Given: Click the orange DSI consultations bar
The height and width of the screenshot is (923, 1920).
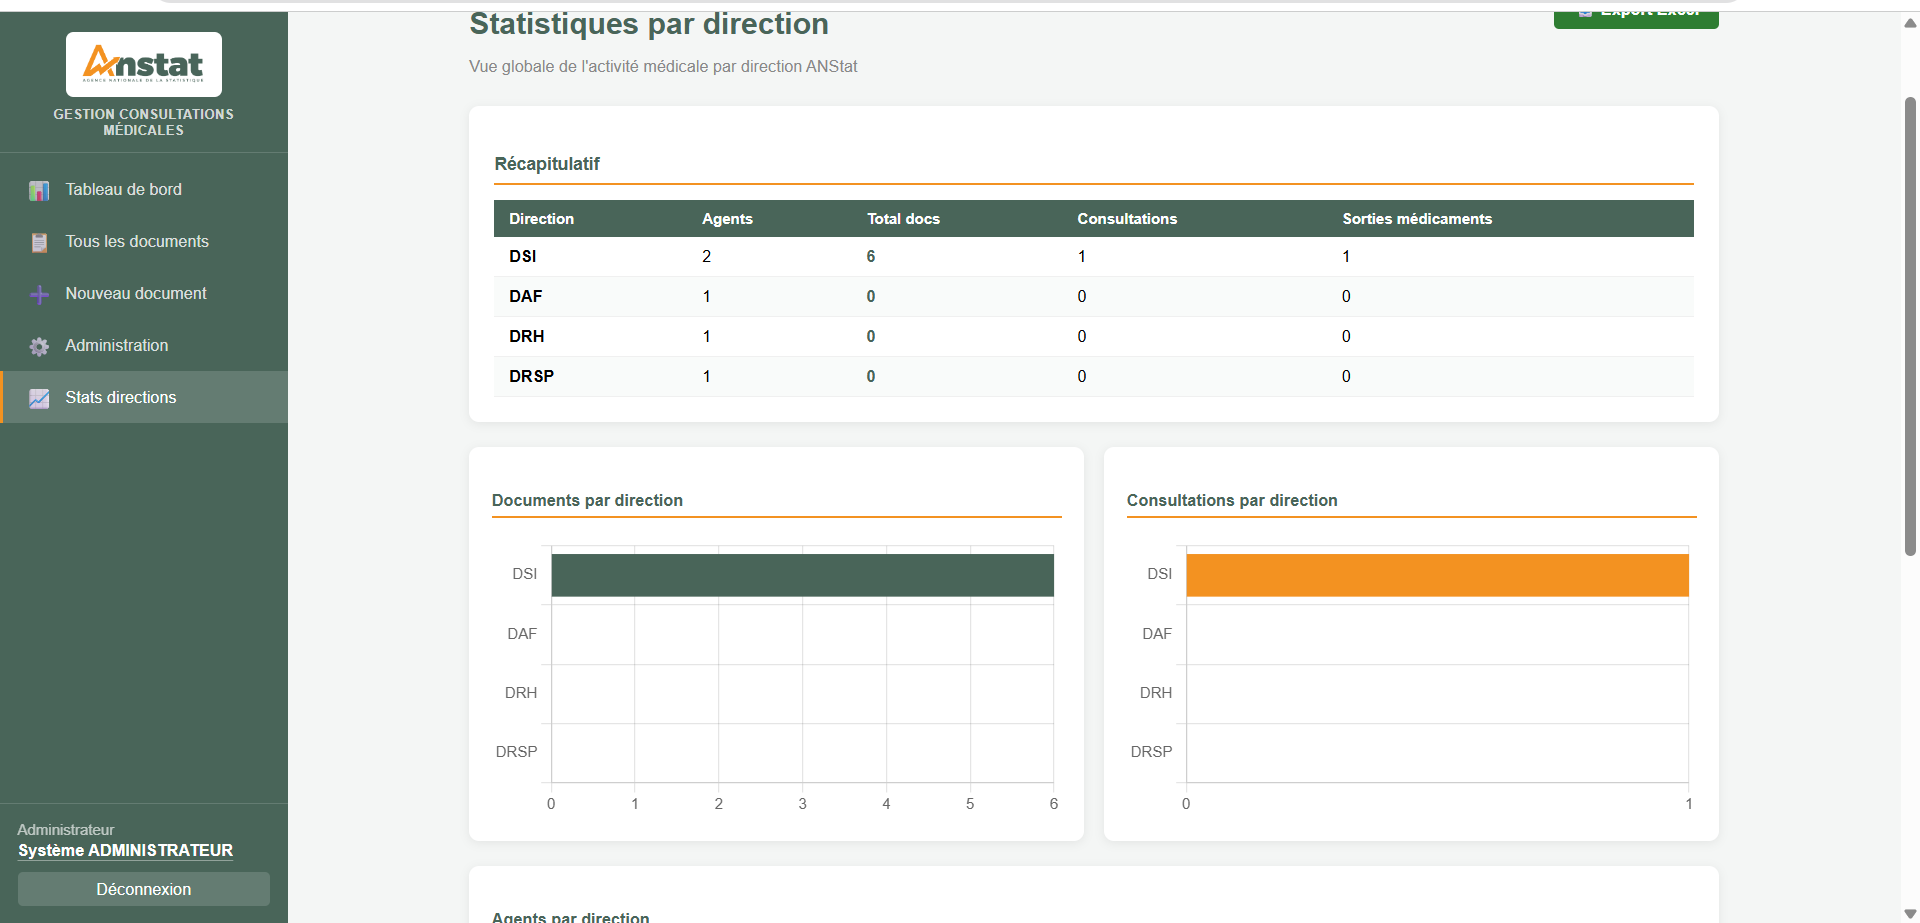Looking at the screenshot, I should (x=1437, y=575).
